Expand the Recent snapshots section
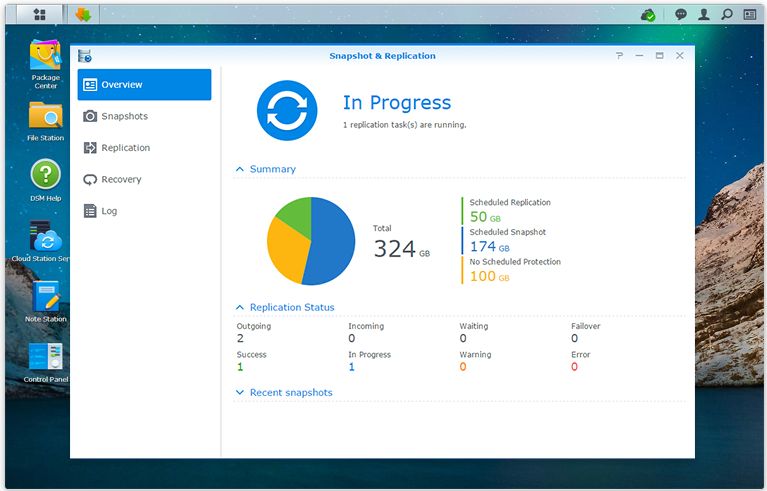This screenshot has height=491, width=767. pyautogui.click(x=240, y=393)
